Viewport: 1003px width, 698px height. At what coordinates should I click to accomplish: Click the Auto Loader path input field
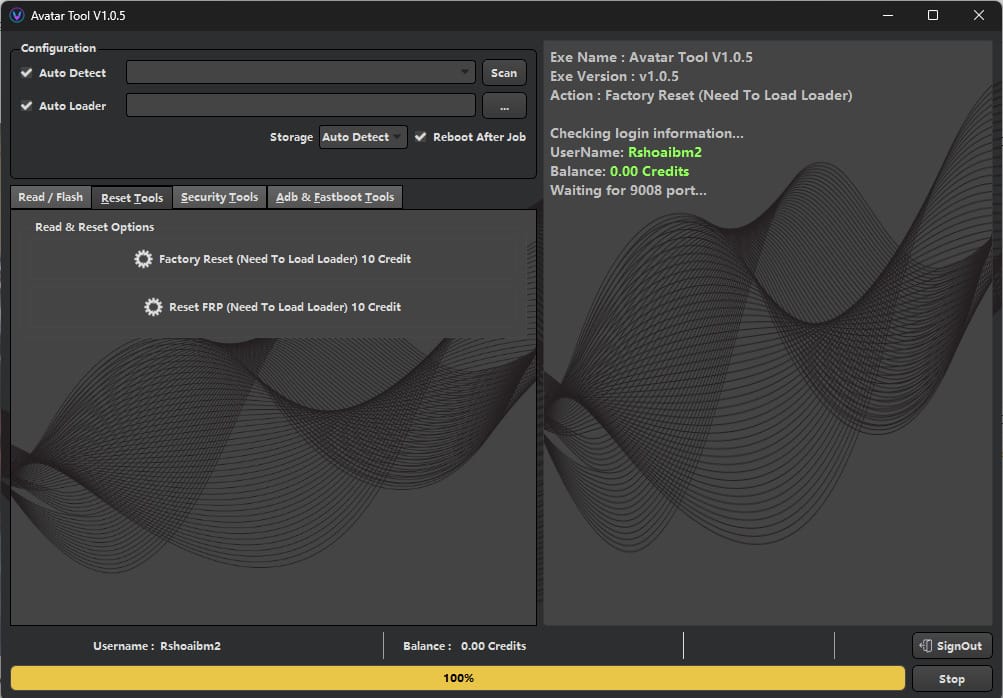tap(300, 106)
